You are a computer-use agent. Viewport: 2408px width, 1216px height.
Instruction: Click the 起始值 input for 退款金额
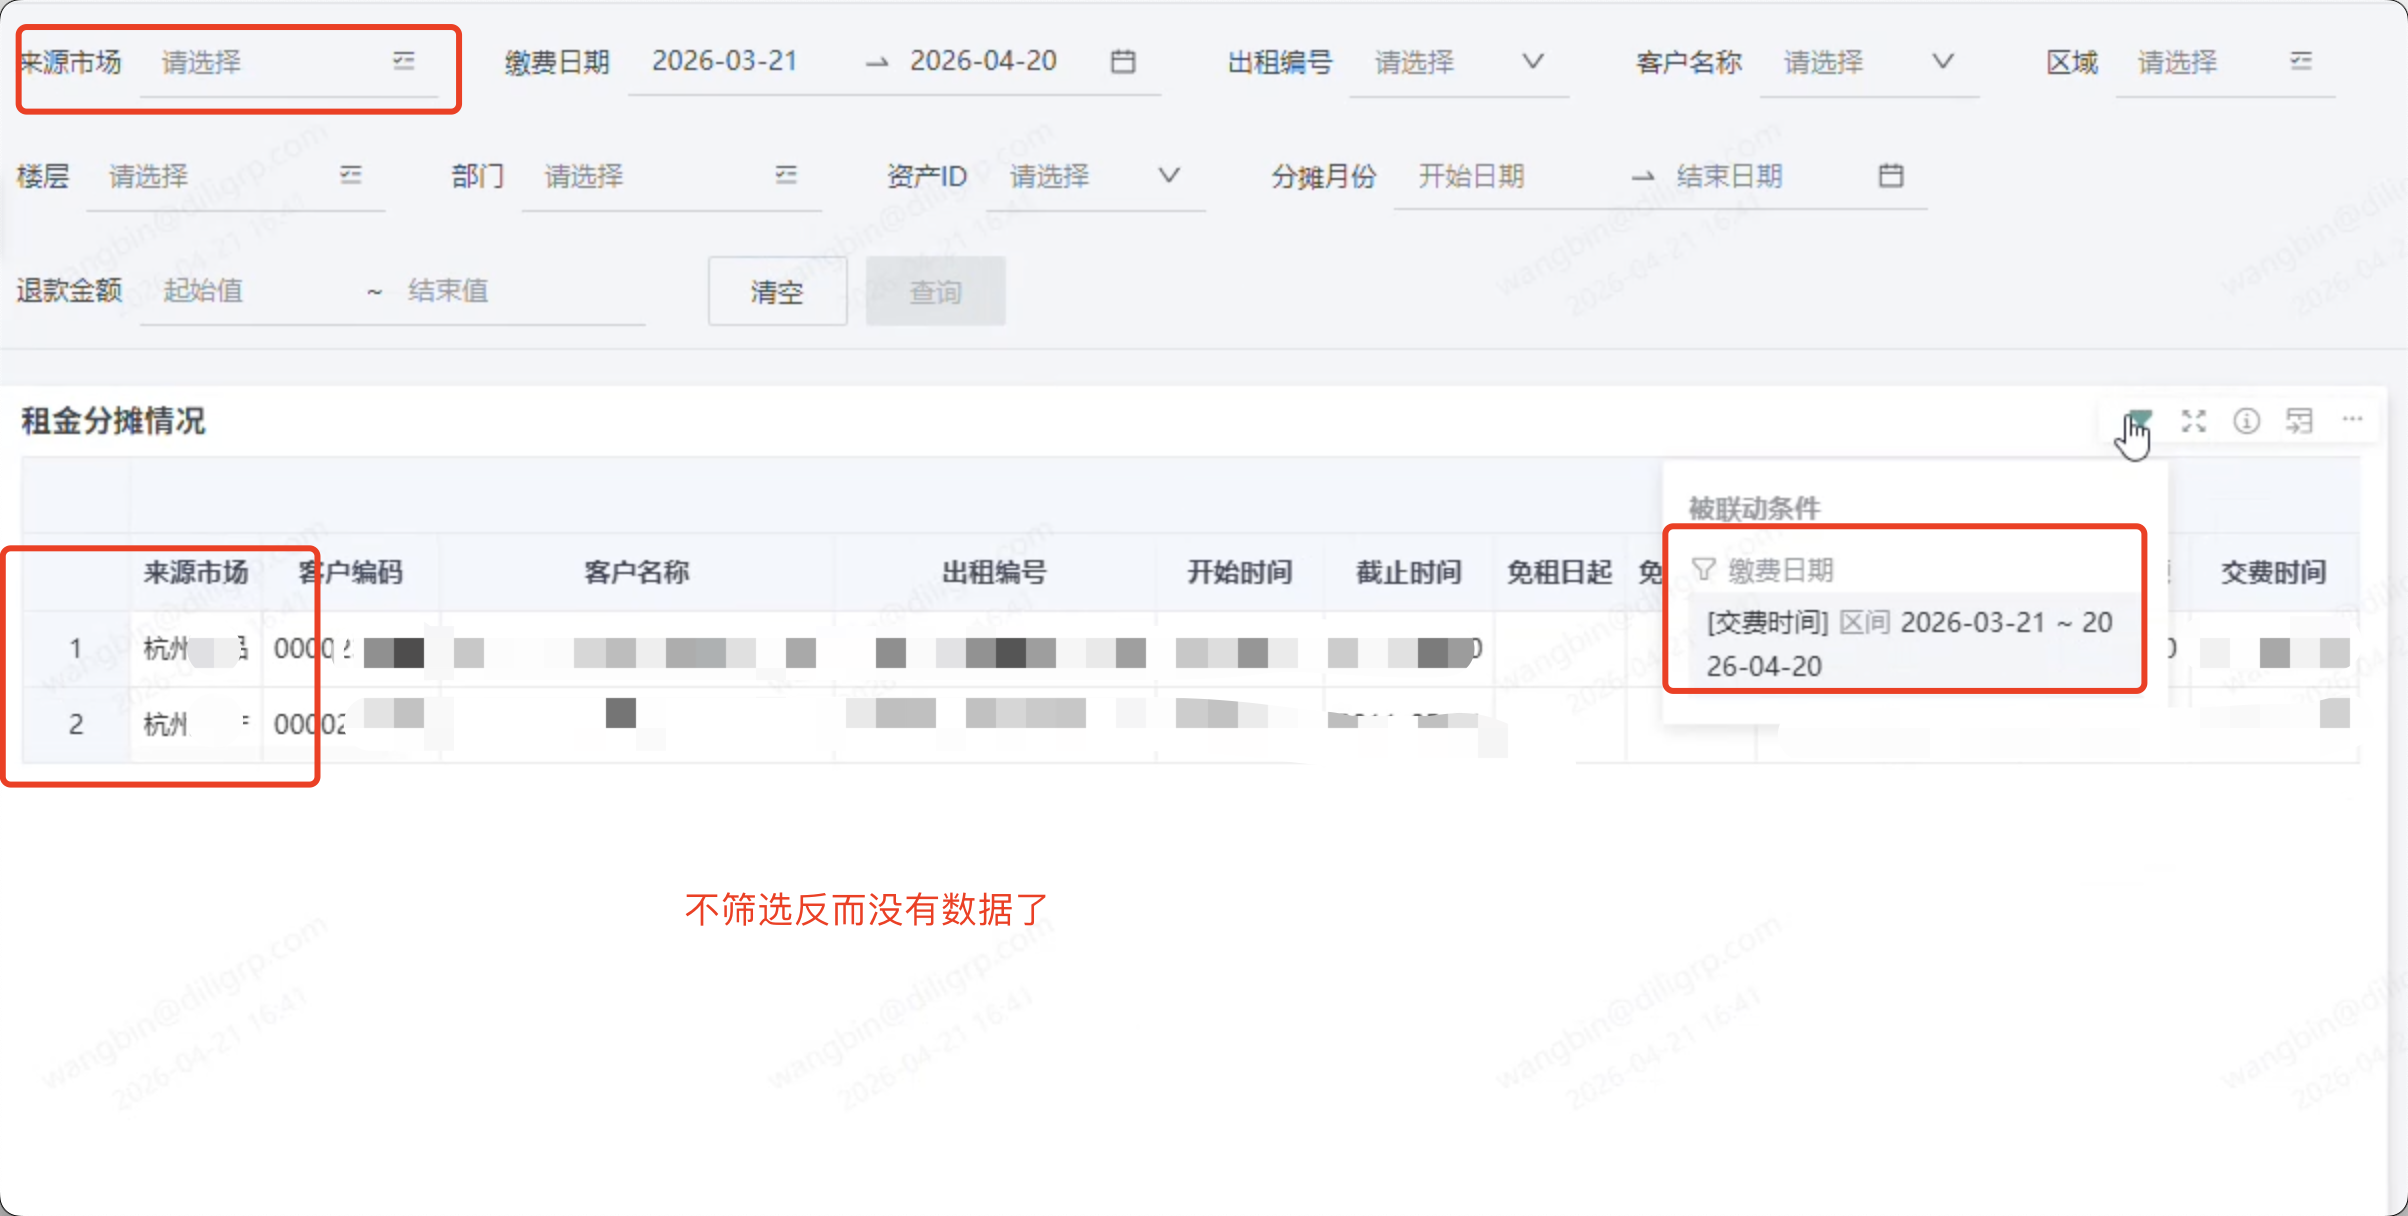pyautogui.click(x=240, y=291)
